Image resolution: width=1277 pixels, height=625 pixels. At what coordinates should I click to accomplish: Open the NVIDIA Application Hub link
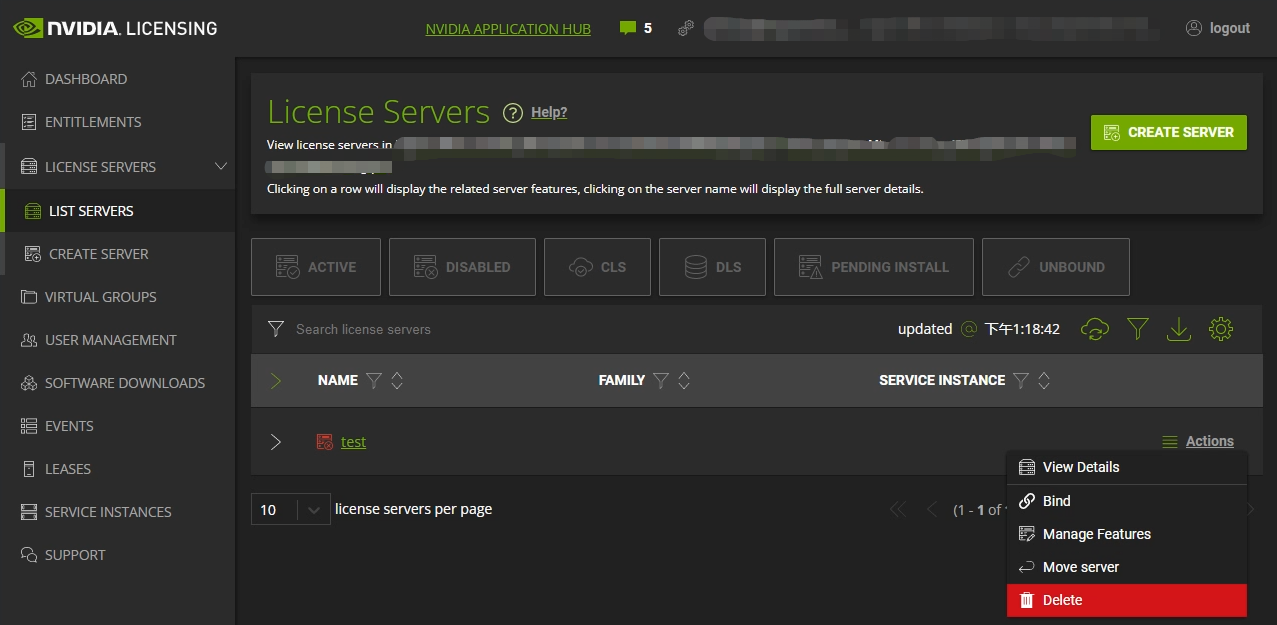pyautogui.click(x=508, y=29)
